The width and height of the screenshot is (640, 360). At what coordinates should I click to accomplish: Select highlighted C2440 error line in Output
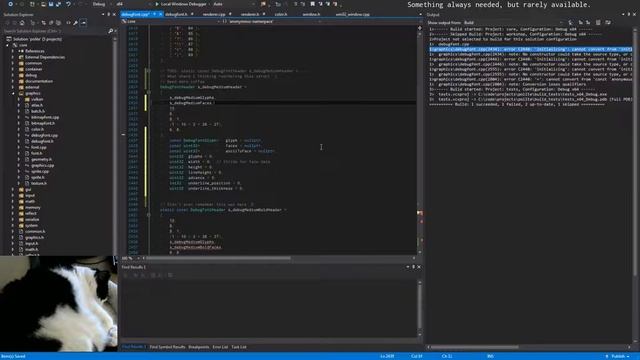530,49
